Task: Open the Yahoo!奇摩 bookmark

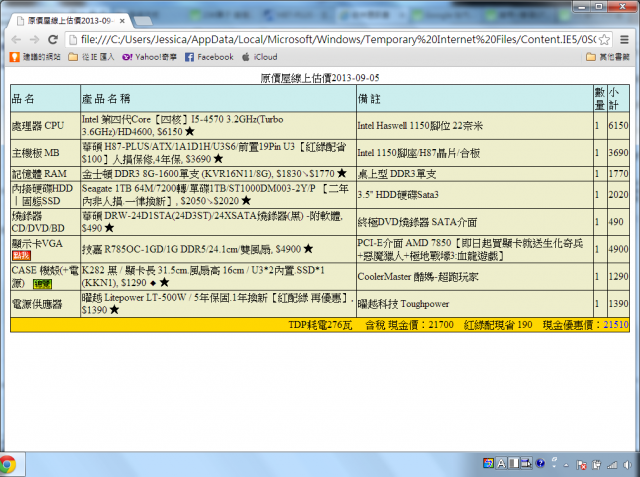Action: [x=149, y=57]
